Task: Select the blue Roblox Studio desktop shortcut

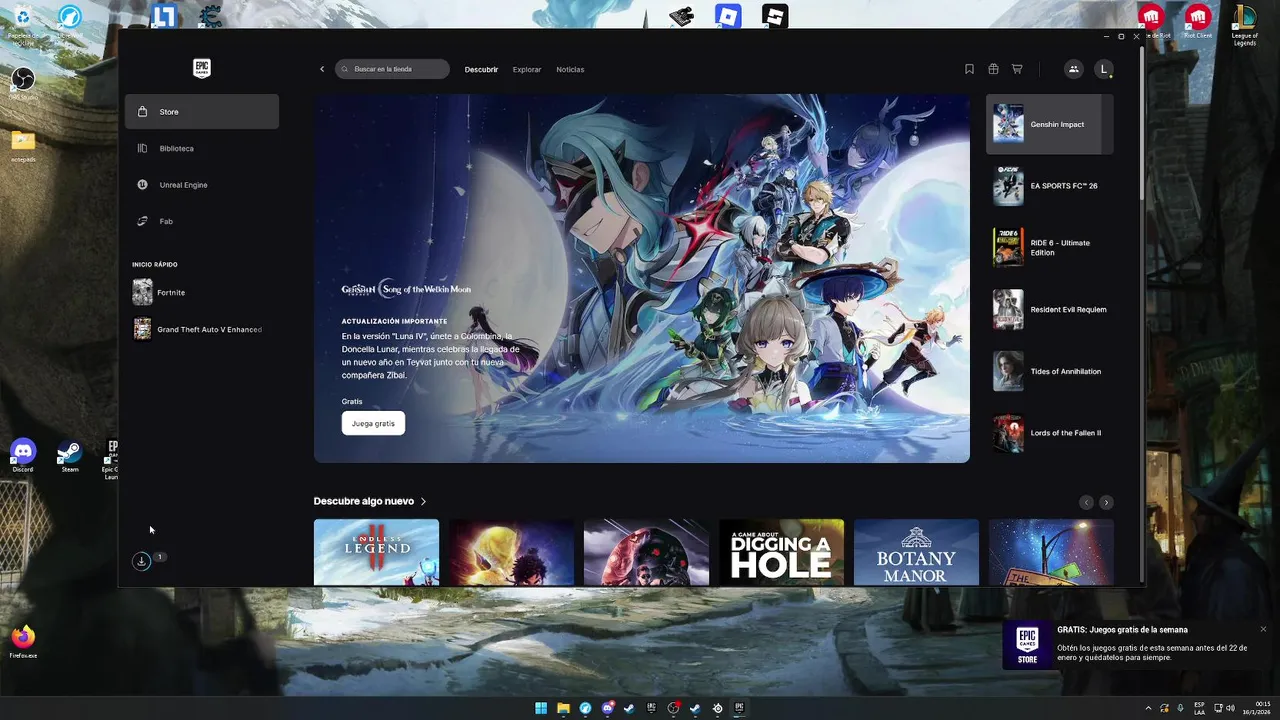Action: click(728, 16)
